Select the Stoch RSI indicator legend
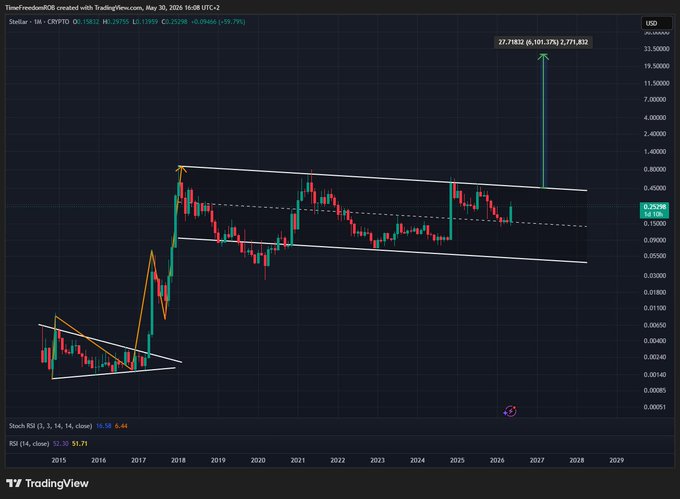 (50, 426)
